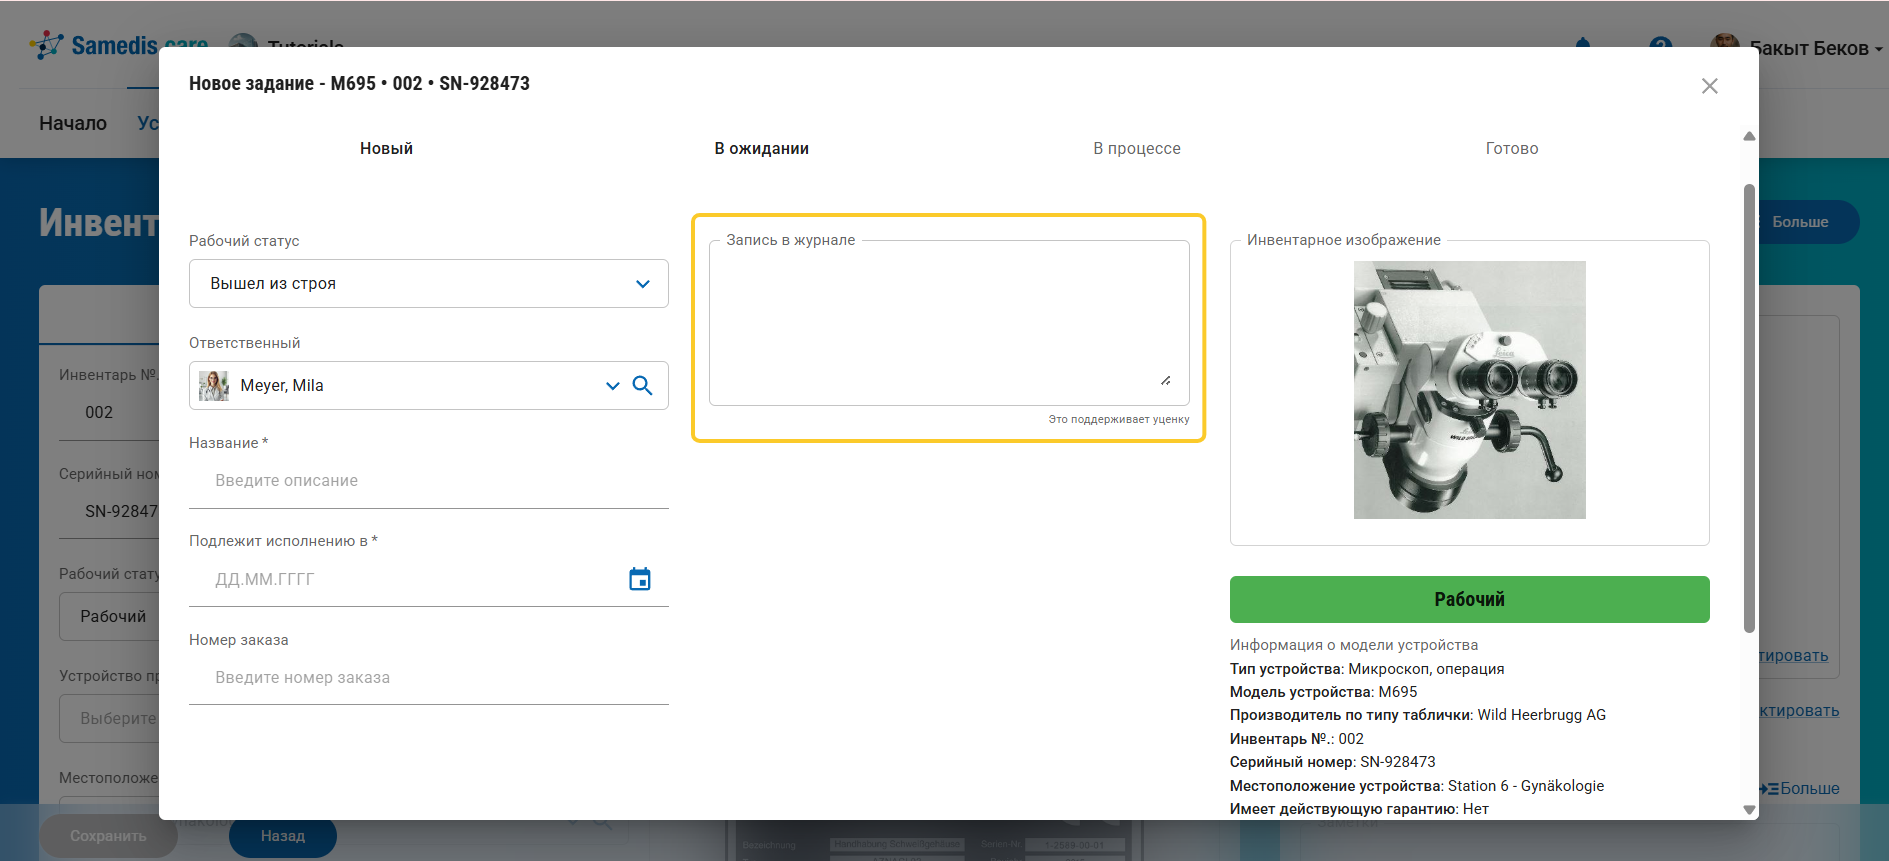
Task: Click the Назад button
Action: pyautogui.click(x=283, y=836)
